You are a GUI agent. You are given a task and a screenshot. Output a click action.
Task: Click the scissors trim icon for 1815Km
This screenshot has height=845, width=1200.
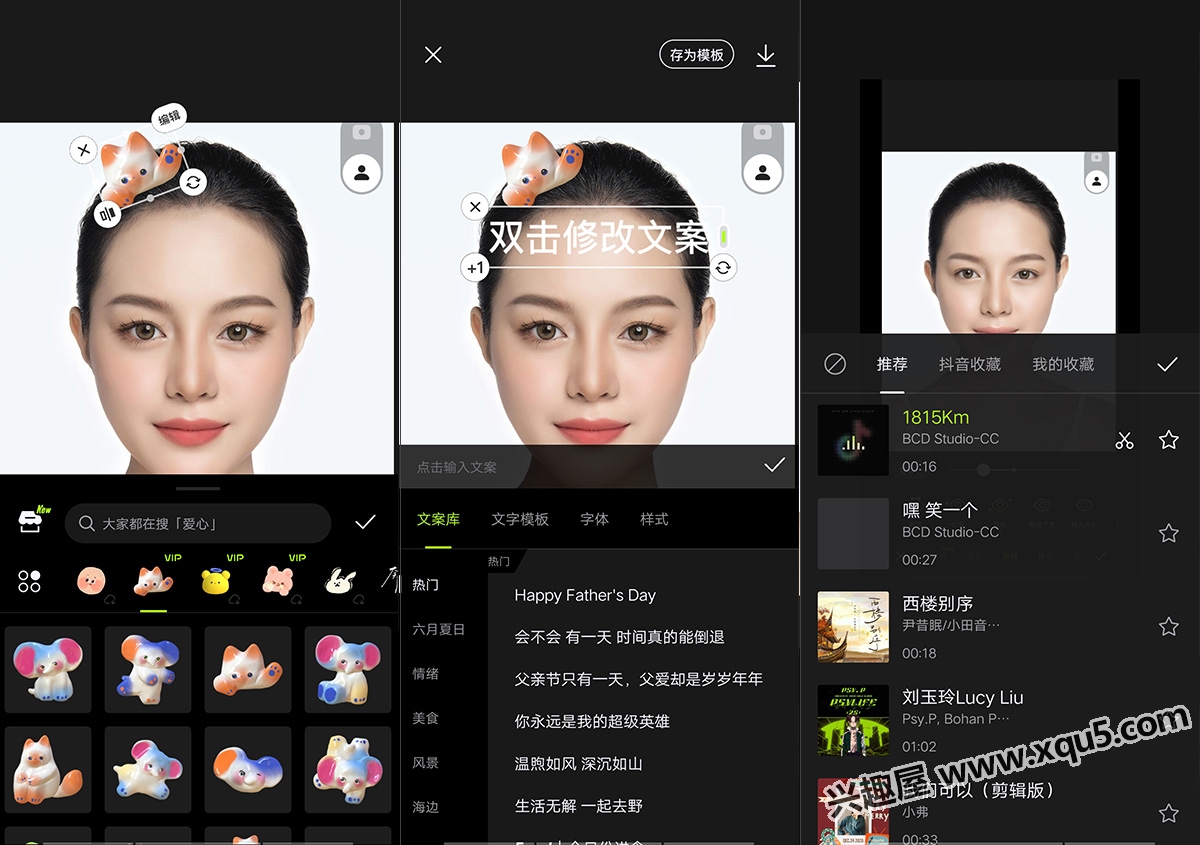click(x=1124, y=440)
